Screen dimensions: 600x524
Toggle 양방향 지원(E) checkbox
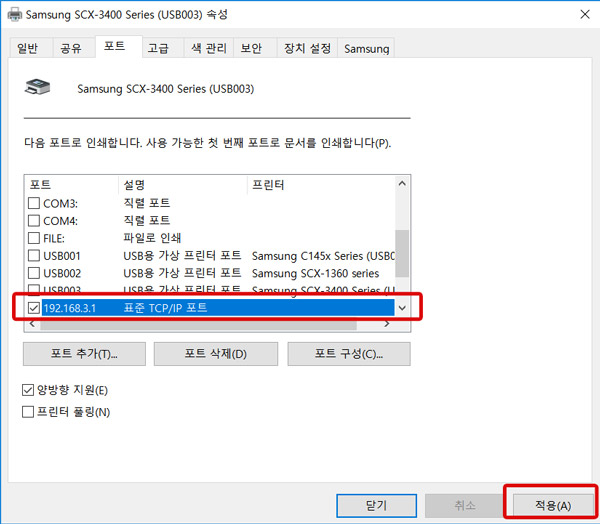tap(28, 390)
